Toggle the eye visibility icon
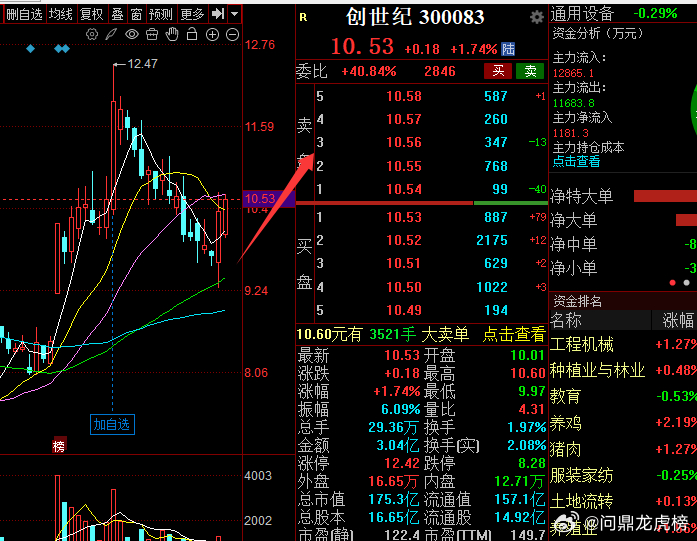 click(132, 34)
